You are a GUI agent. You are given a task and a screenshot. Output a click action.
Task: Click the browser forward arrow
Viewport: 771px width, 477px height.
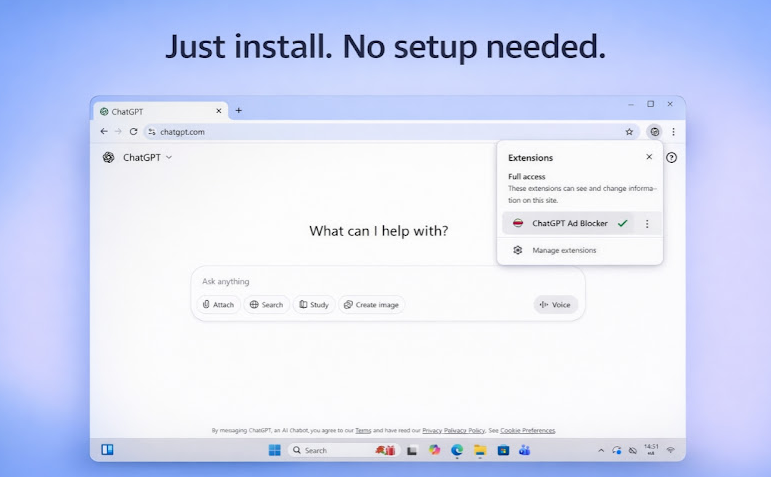click(x=118, y=131)
